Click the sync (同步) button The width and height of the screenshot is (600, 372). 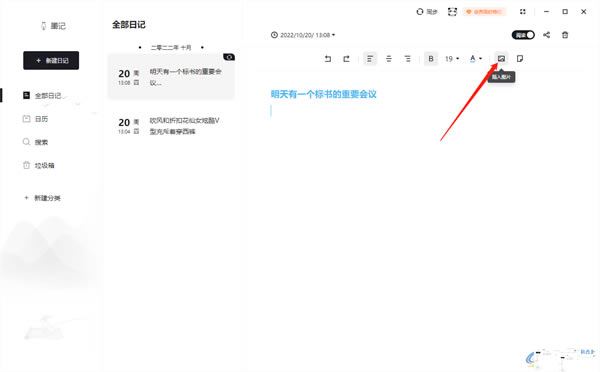point(427,12)
